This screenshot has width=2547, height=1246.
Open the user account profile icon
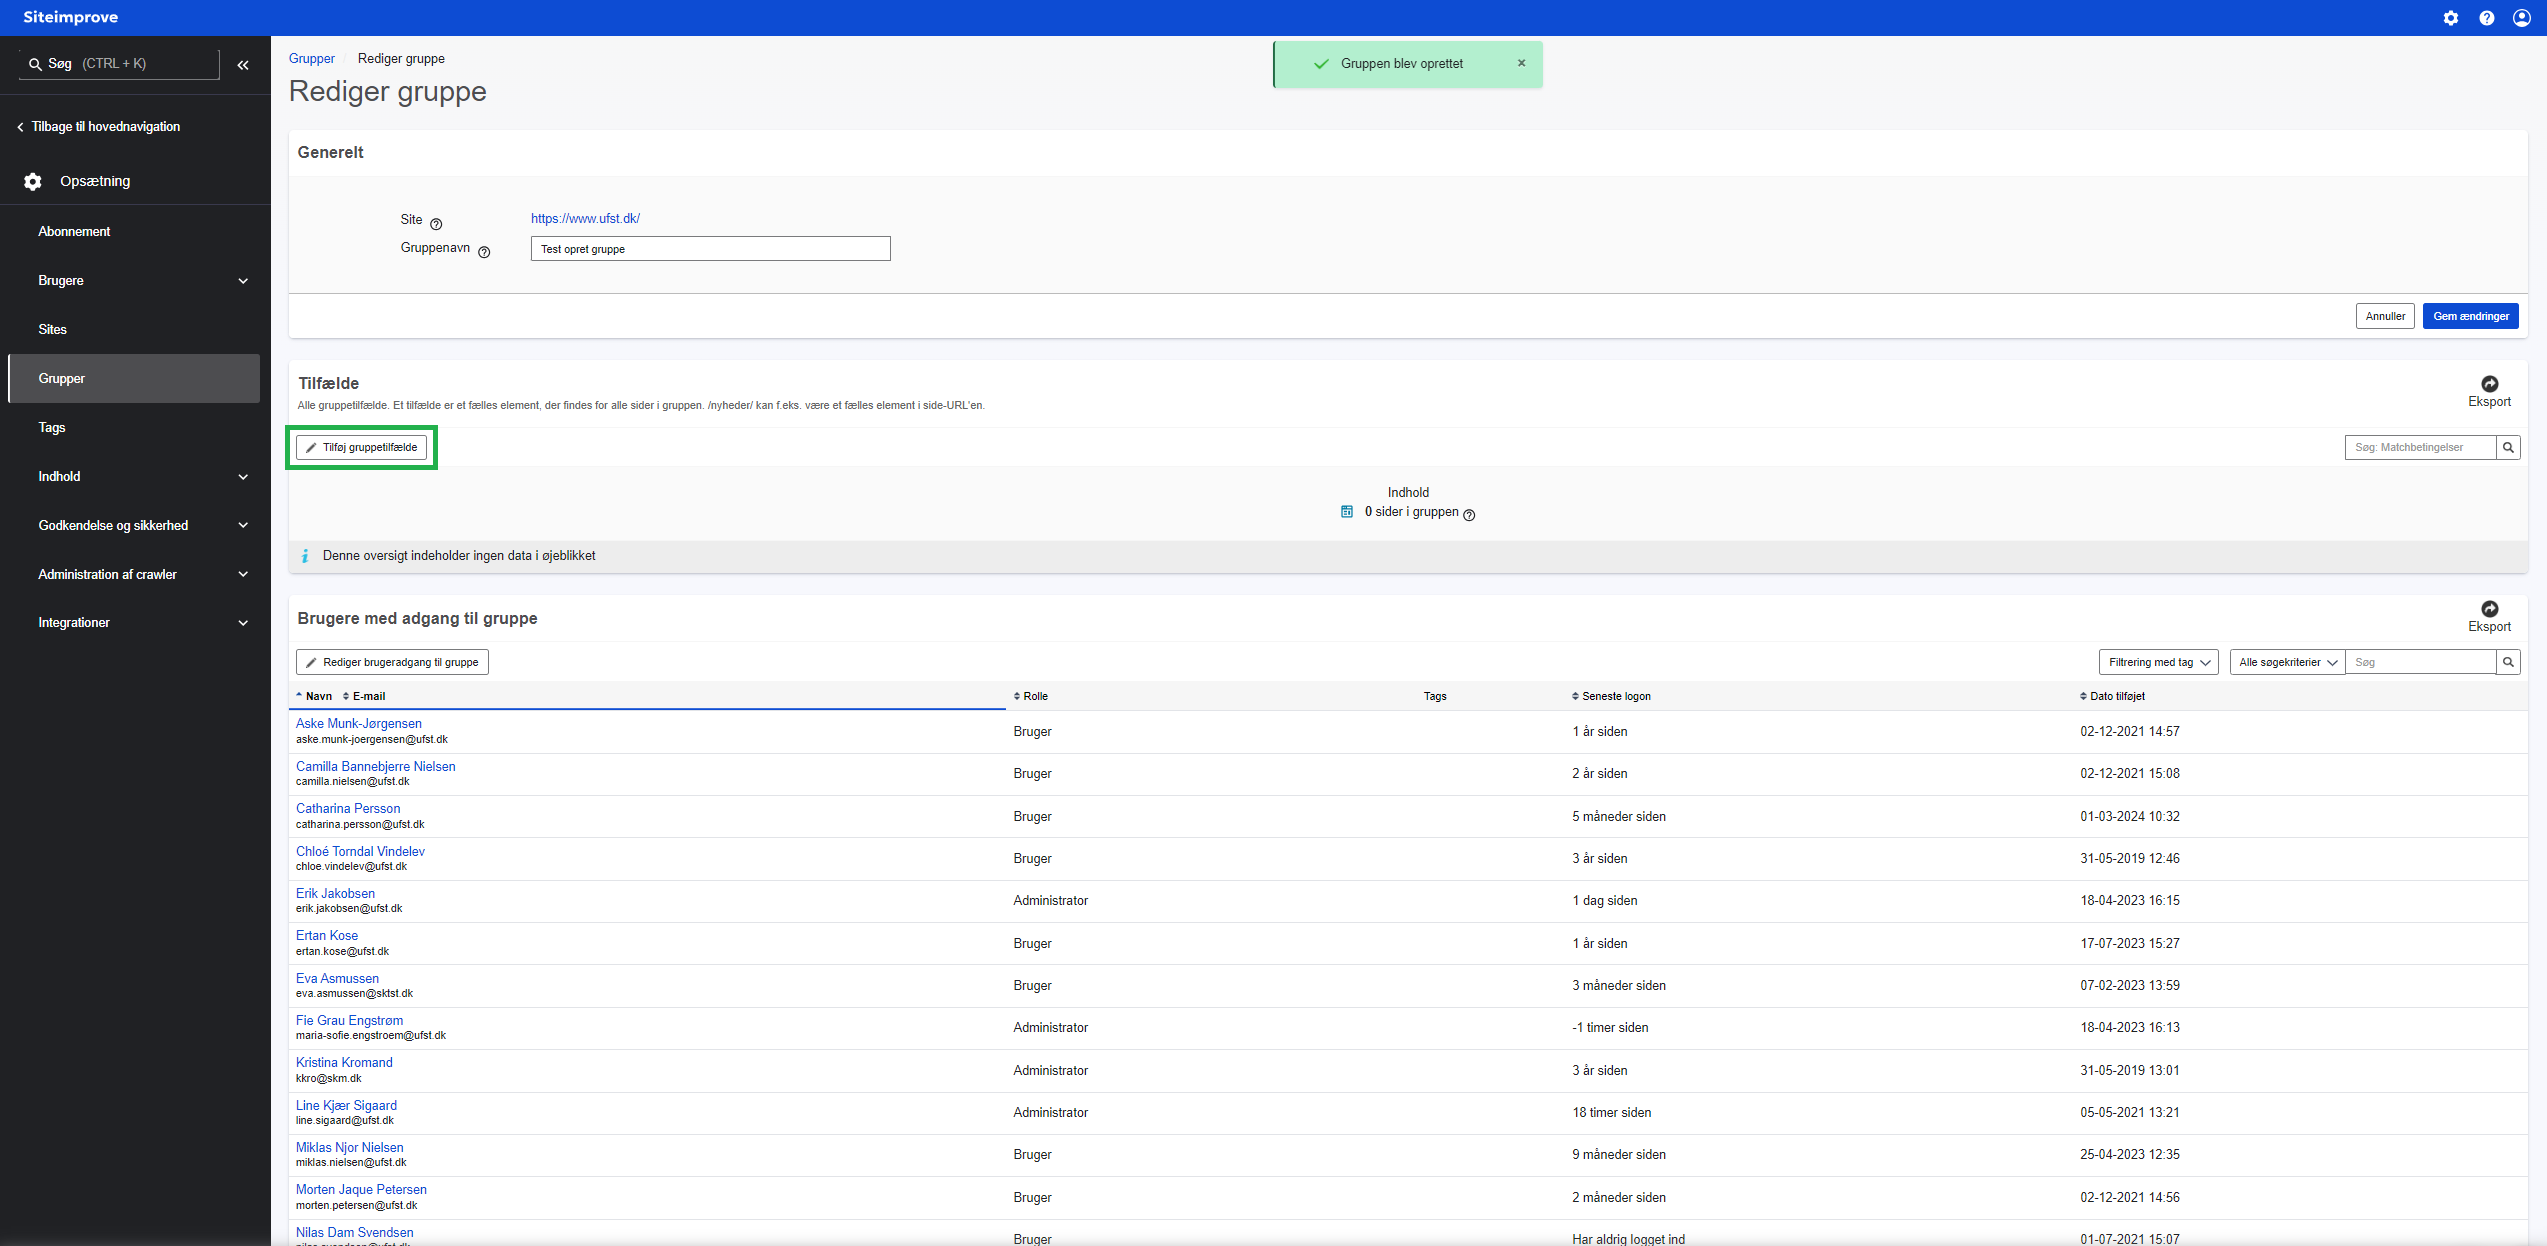(2522, 18)
